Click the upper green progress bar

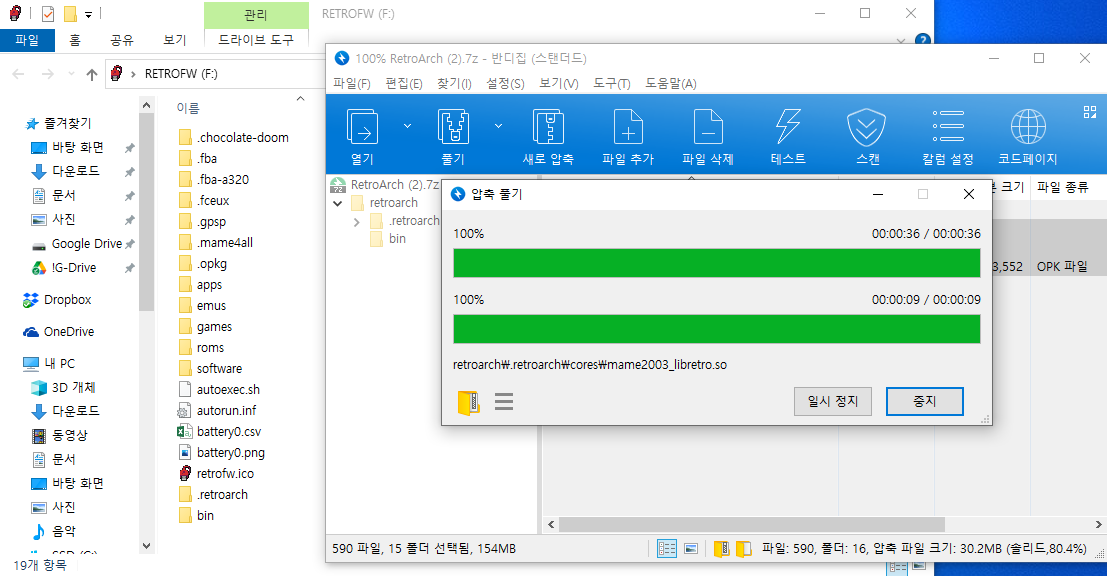[x=717, y=263]
